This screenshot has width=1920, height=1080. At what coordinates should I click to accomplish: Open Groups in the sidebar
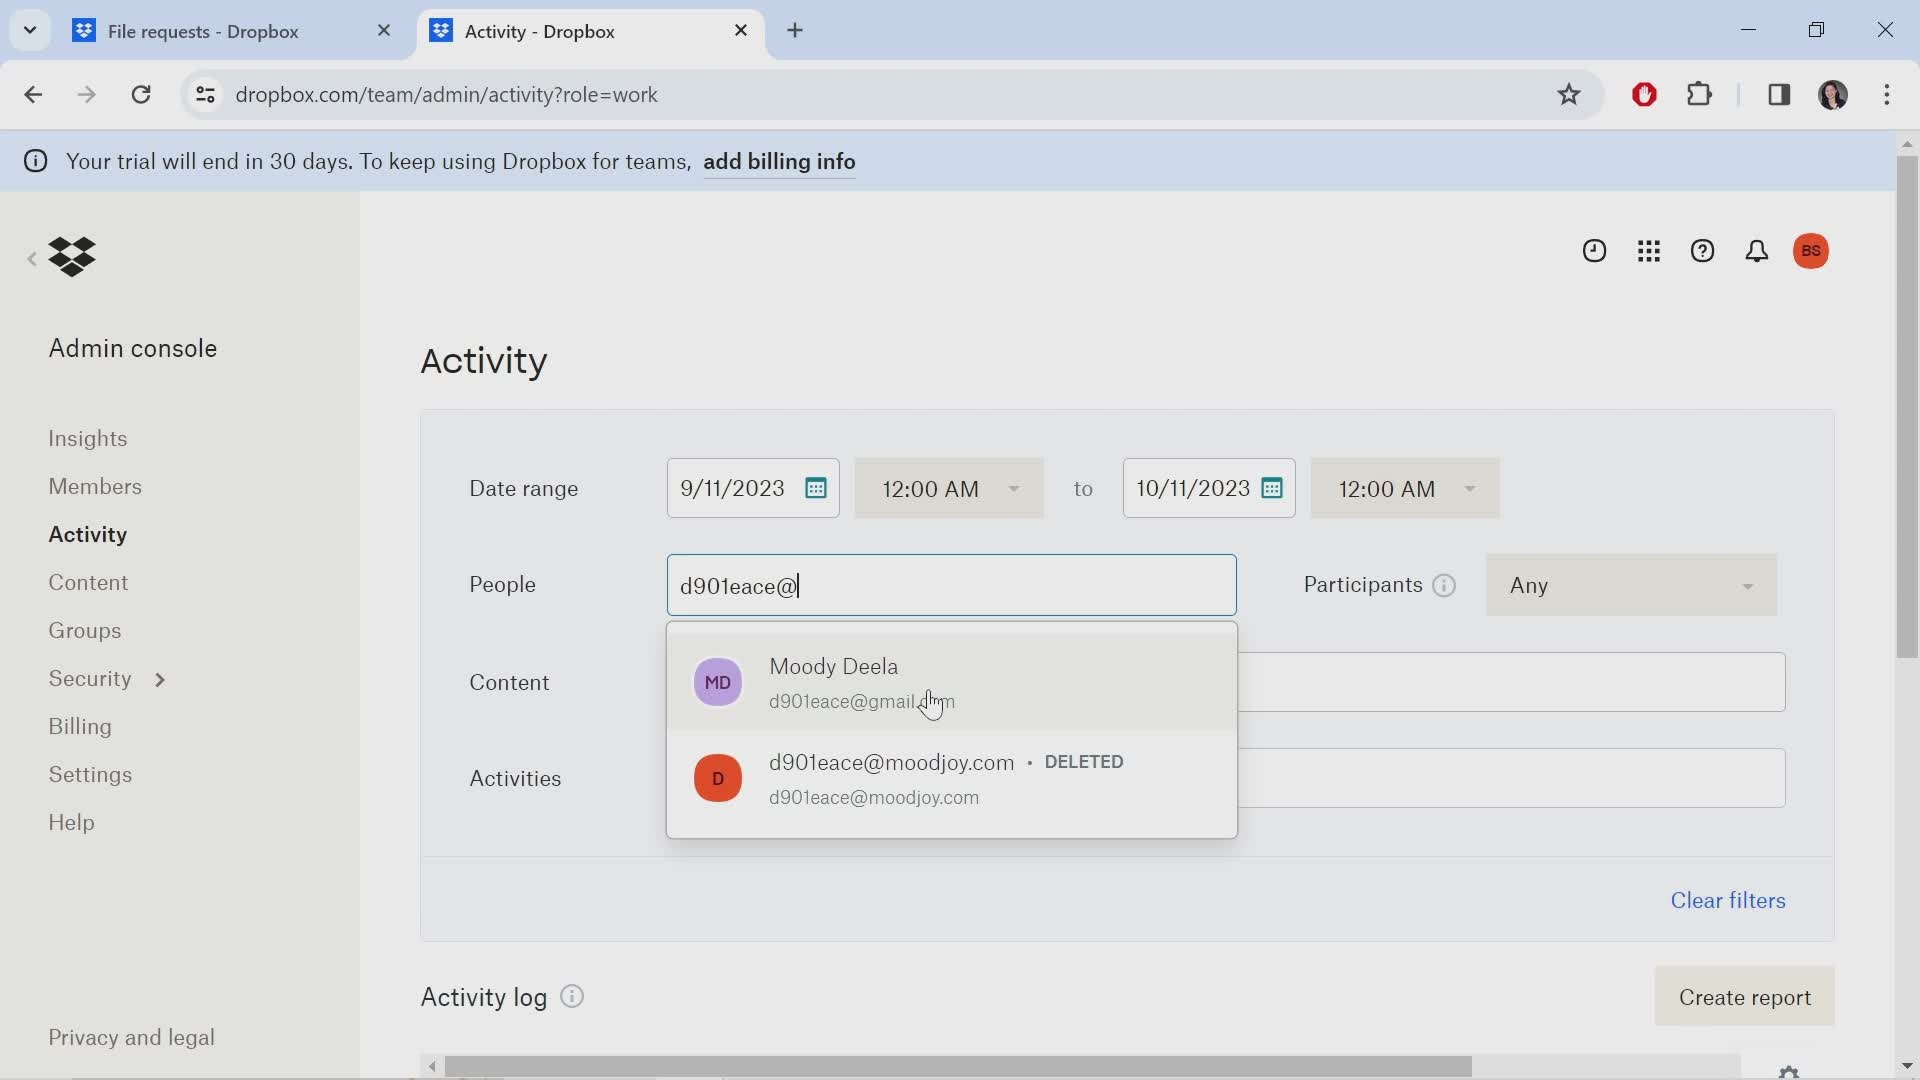85,631
